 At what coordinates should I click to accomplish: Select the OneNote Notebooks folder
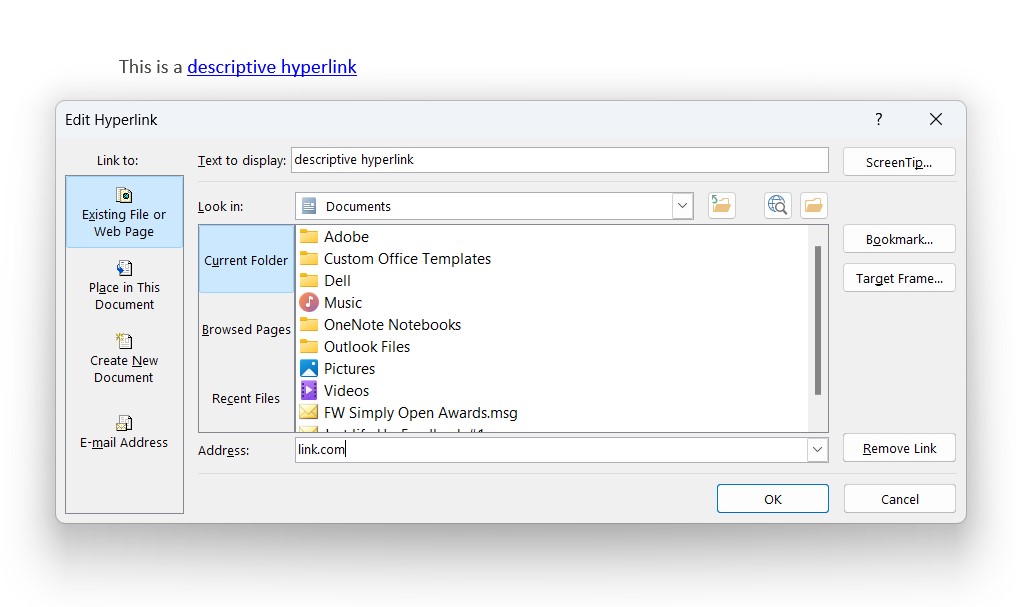pyautogui.click(x=380, y=325)
